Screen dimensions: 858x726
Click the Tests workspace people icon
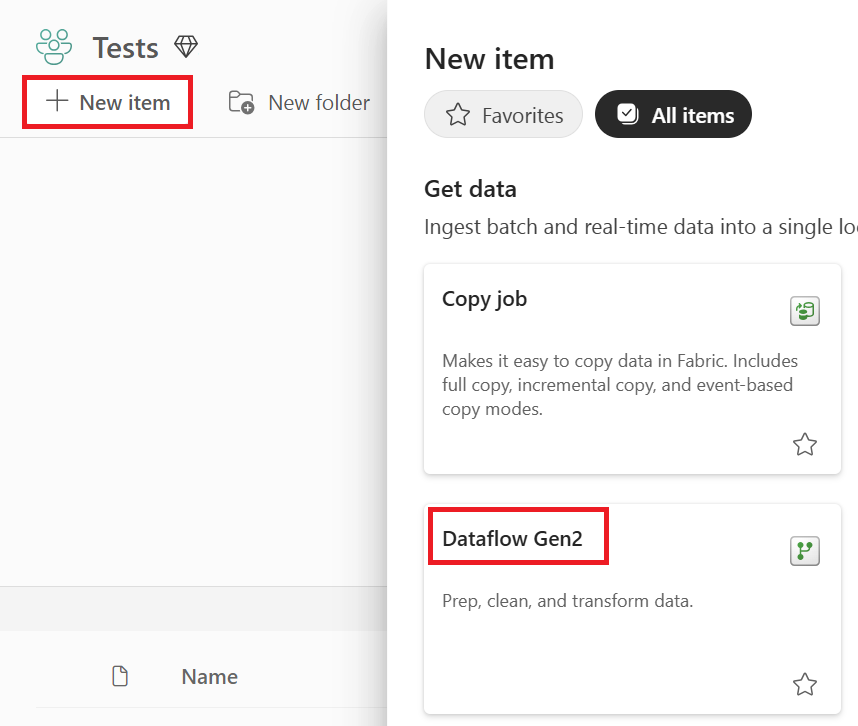pos(54,46)
